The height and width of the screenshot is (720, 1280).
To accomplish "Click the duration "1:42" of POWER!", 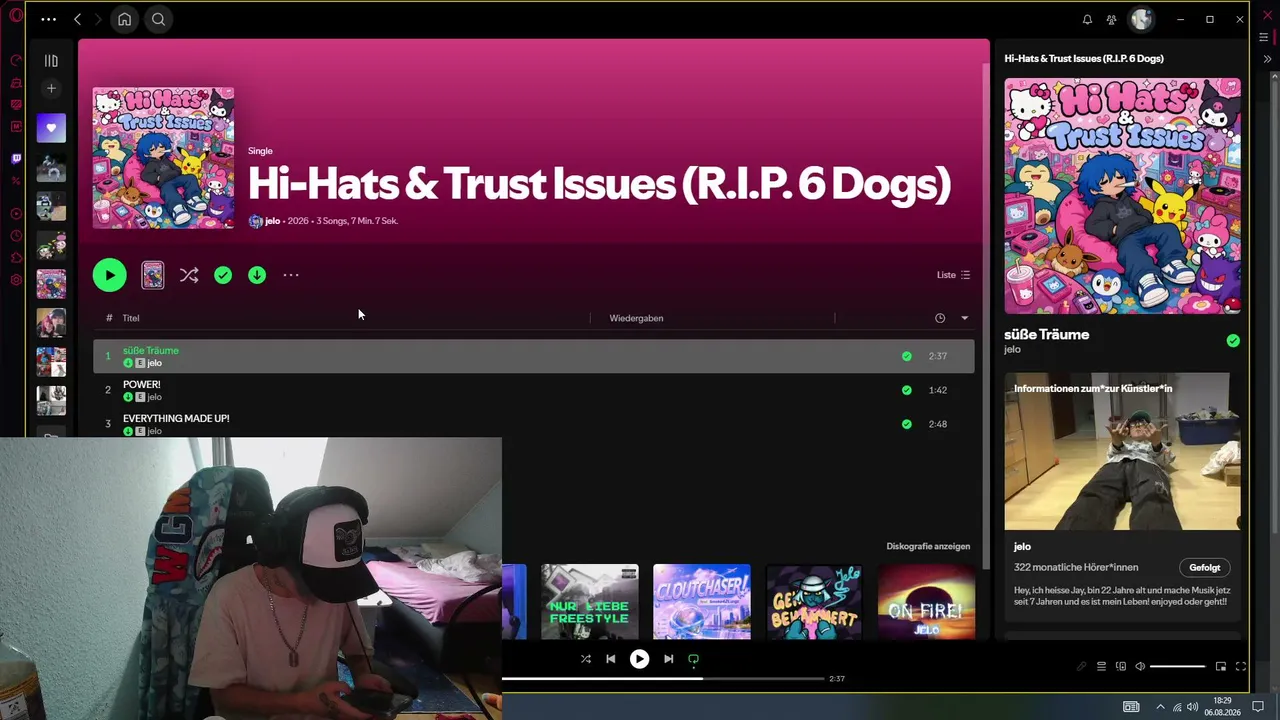I will 937,390.
